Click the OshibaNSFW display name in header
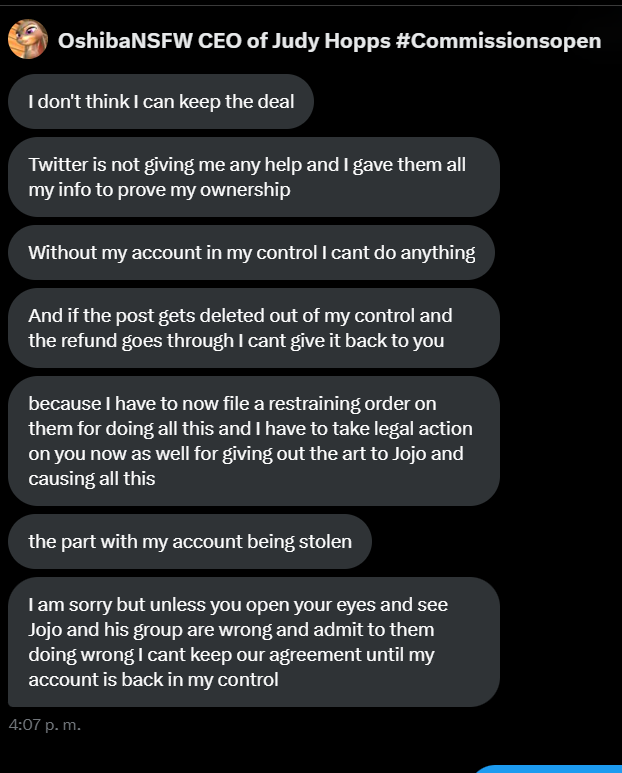The image size is (622, 773). tap(125, 41)
